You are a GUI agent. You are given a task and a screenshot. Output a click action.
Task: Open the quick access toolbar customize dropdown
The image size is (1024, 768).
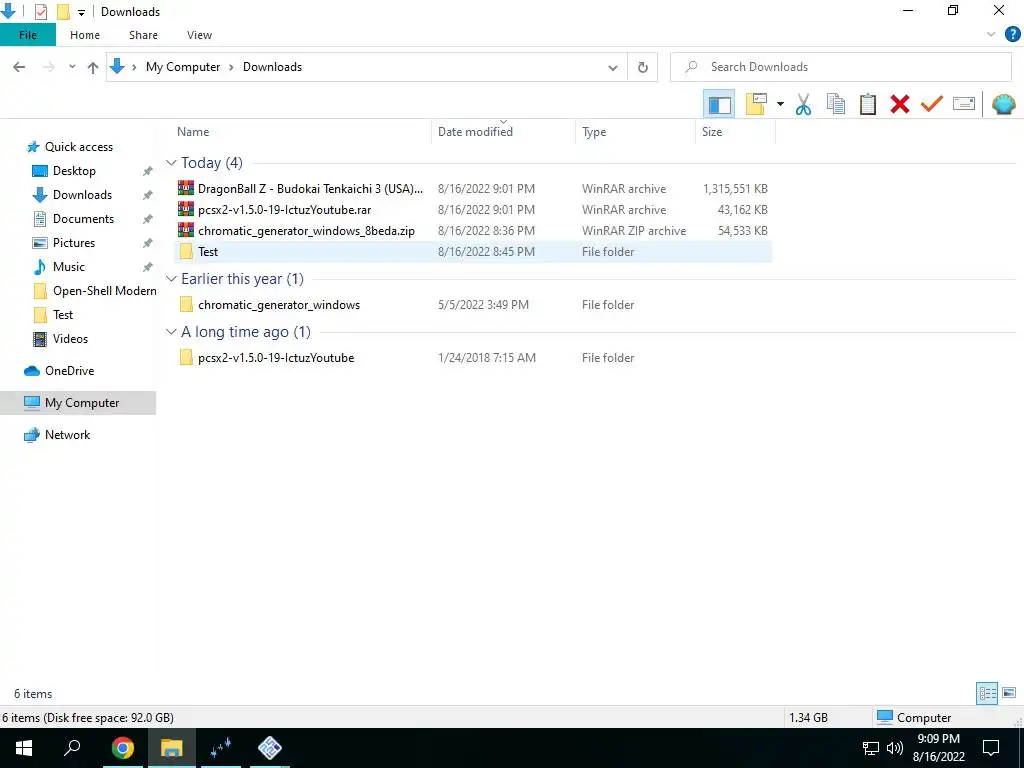click(x=82, y=12)
